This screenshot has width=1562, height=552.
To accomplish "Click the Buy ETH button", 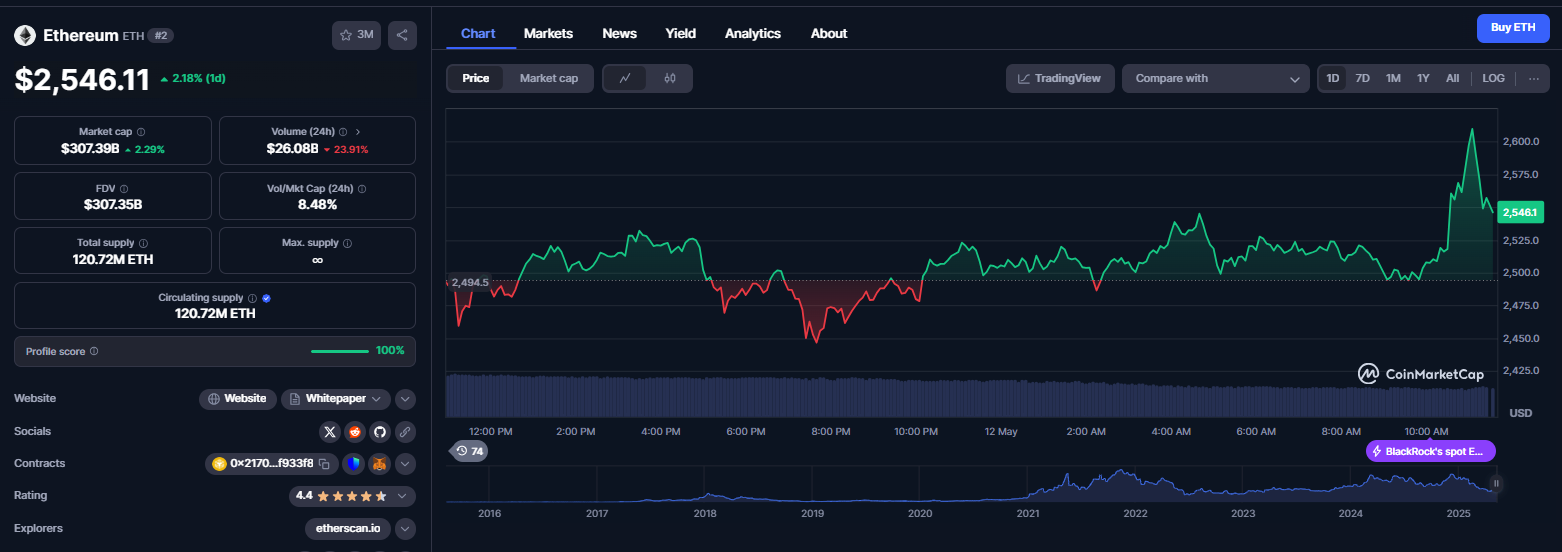I will pyautogui.click(x=1513, y=28).
